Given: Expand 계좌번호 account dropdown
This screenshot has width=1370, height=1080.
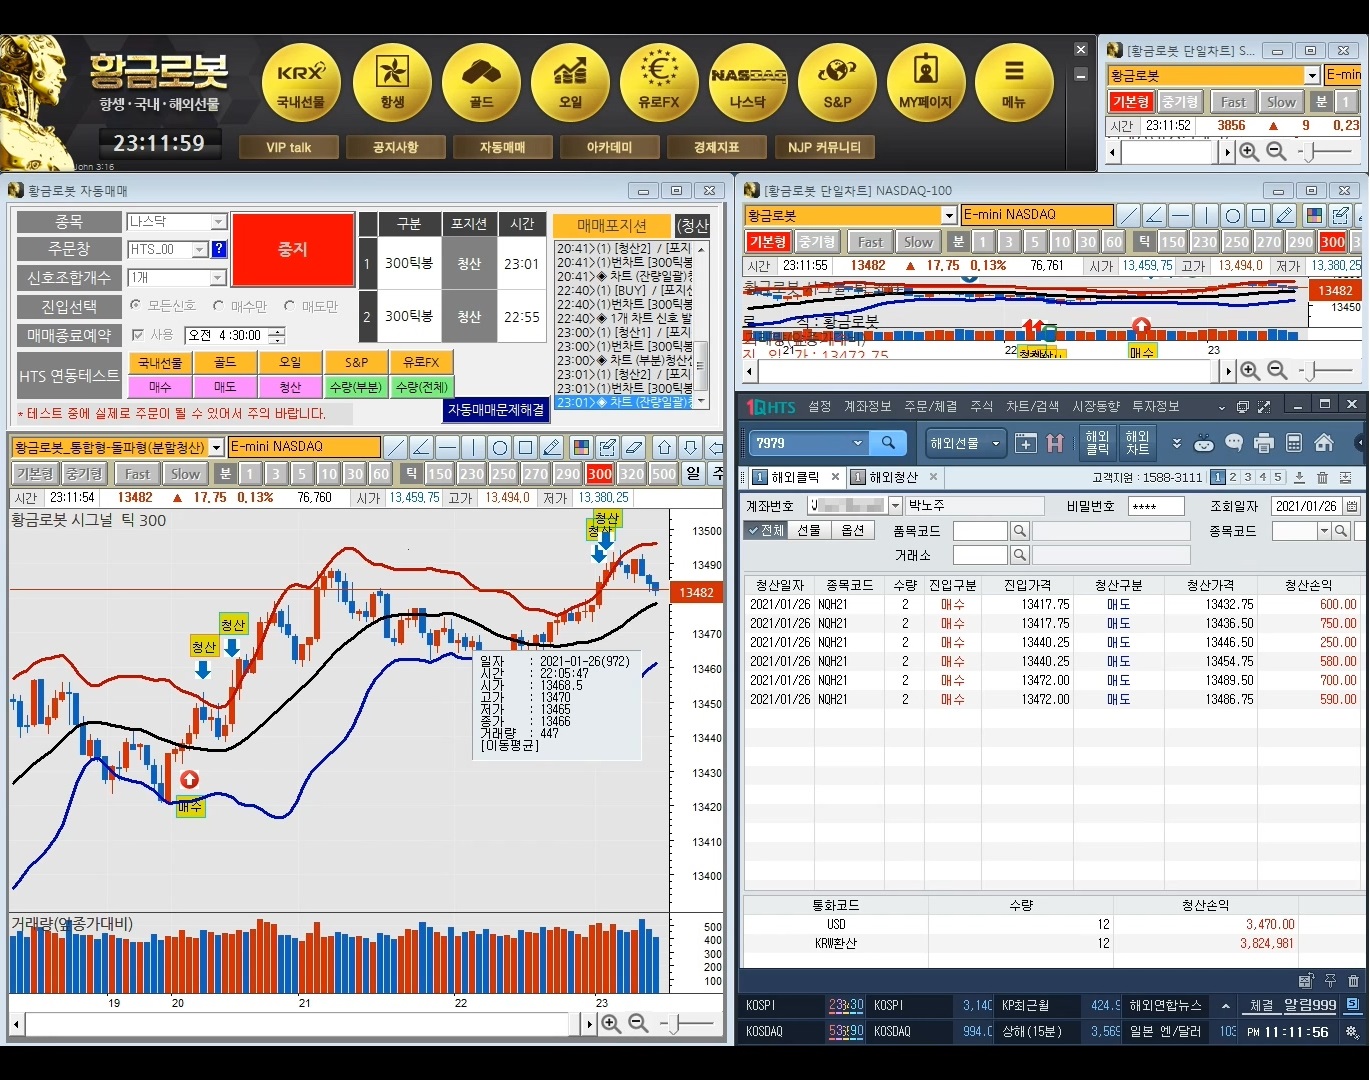Looking at the screenshot, I should coord(895,506).
